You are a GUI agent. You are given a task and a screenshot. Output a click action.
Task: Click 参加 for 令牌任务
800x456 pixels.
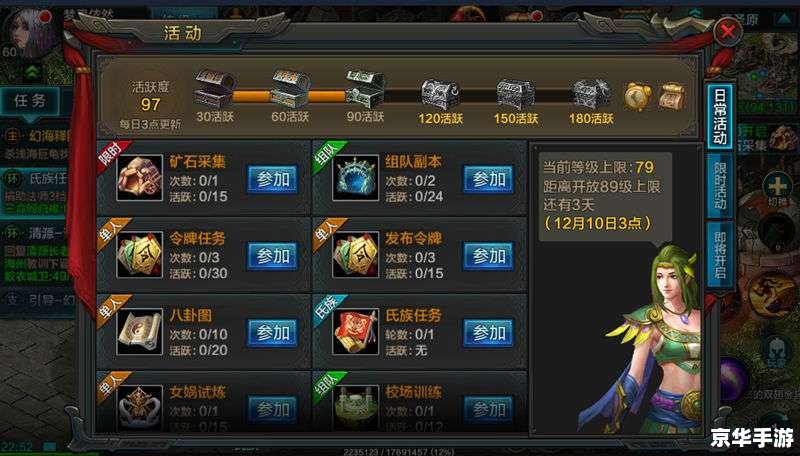click(272, 256)
